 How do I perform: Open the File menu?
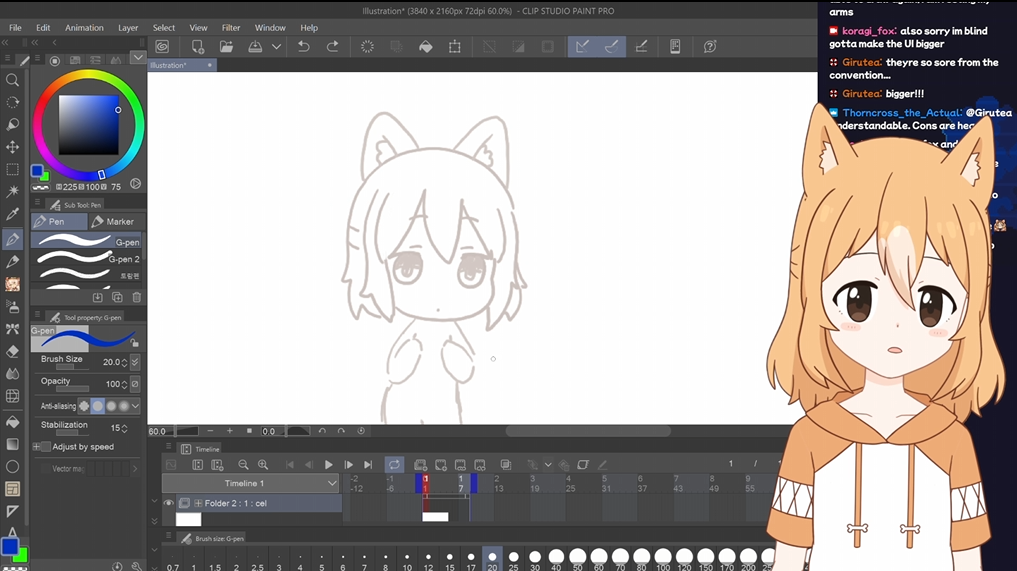[15, 28]
